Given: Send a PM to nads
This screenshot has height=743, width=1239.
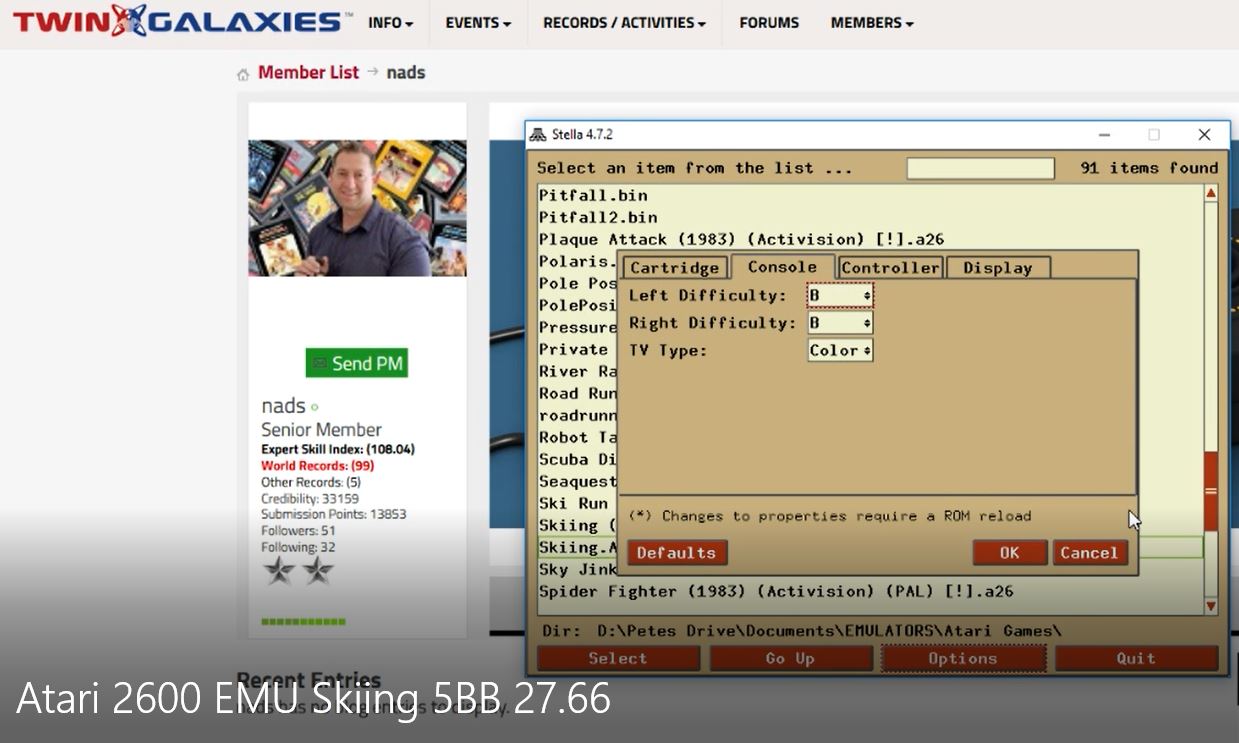Looking at the screenshot, I should [357, 363].
